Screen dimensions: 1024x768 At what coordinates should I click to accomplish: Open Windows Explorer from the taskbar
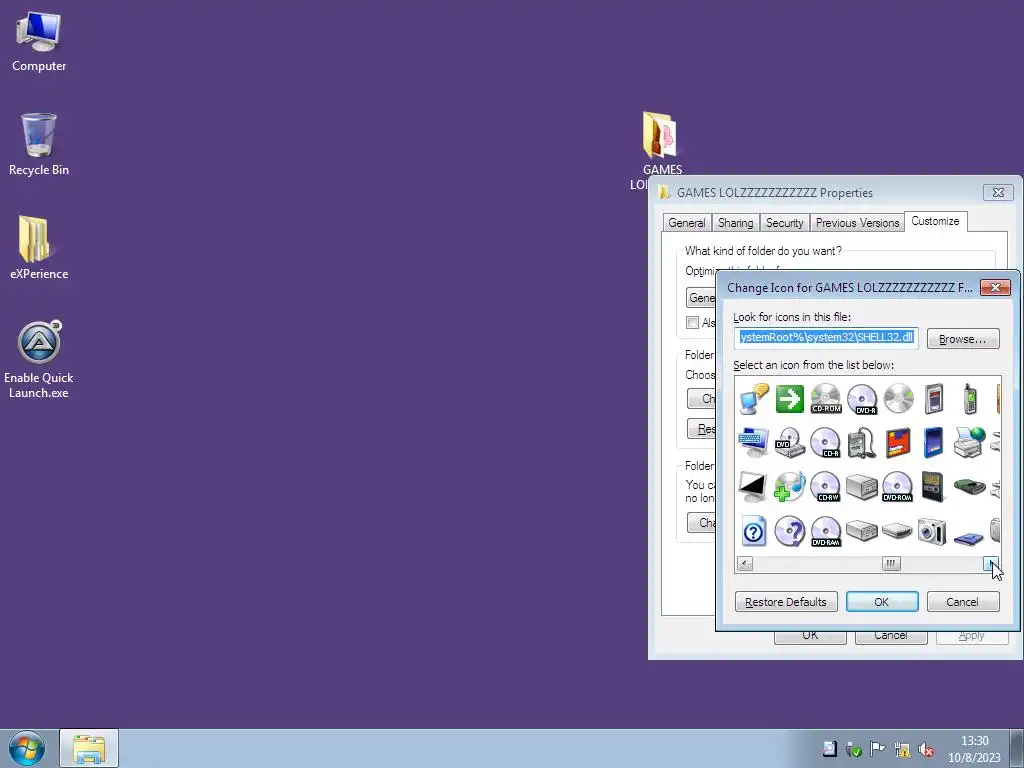(x=89, y=748)
